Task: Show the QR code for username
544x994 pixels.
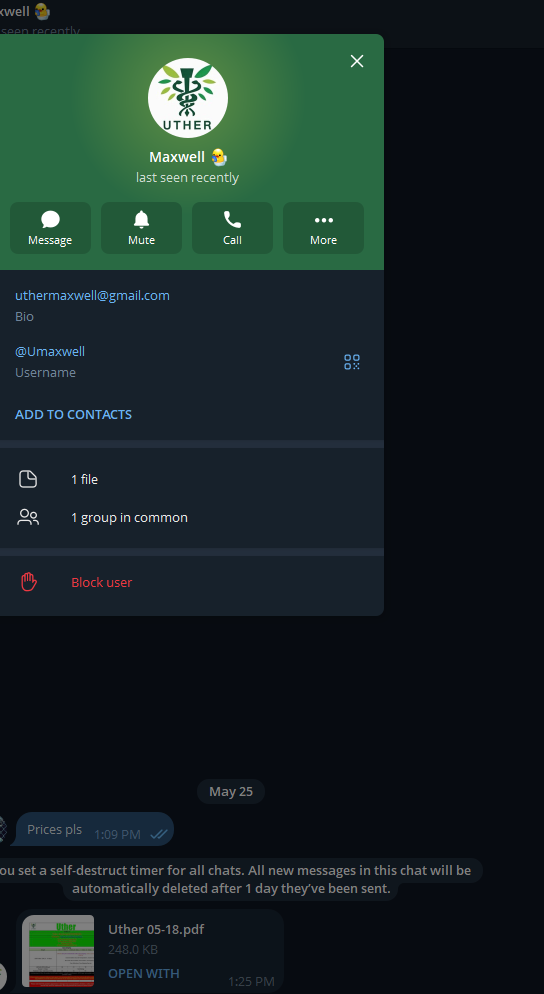Action: [x=352, y=362]
